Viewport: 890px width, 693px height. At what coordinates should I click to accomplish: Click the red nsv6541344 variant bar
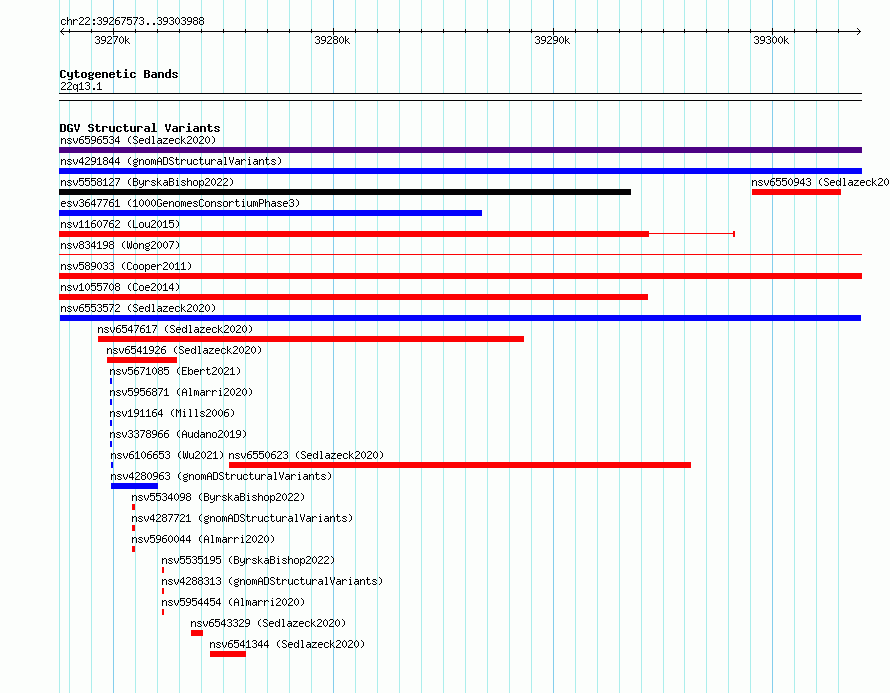pyautogui.click(x=228, y=654)
